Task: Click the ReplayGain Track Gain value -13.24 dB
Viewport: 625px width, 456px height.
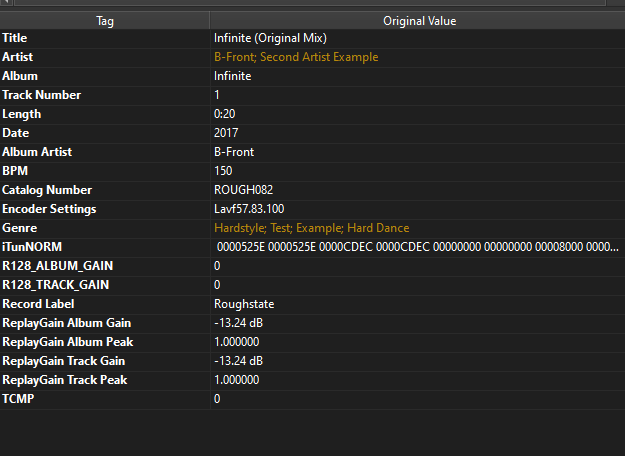Action: [238, 361]
